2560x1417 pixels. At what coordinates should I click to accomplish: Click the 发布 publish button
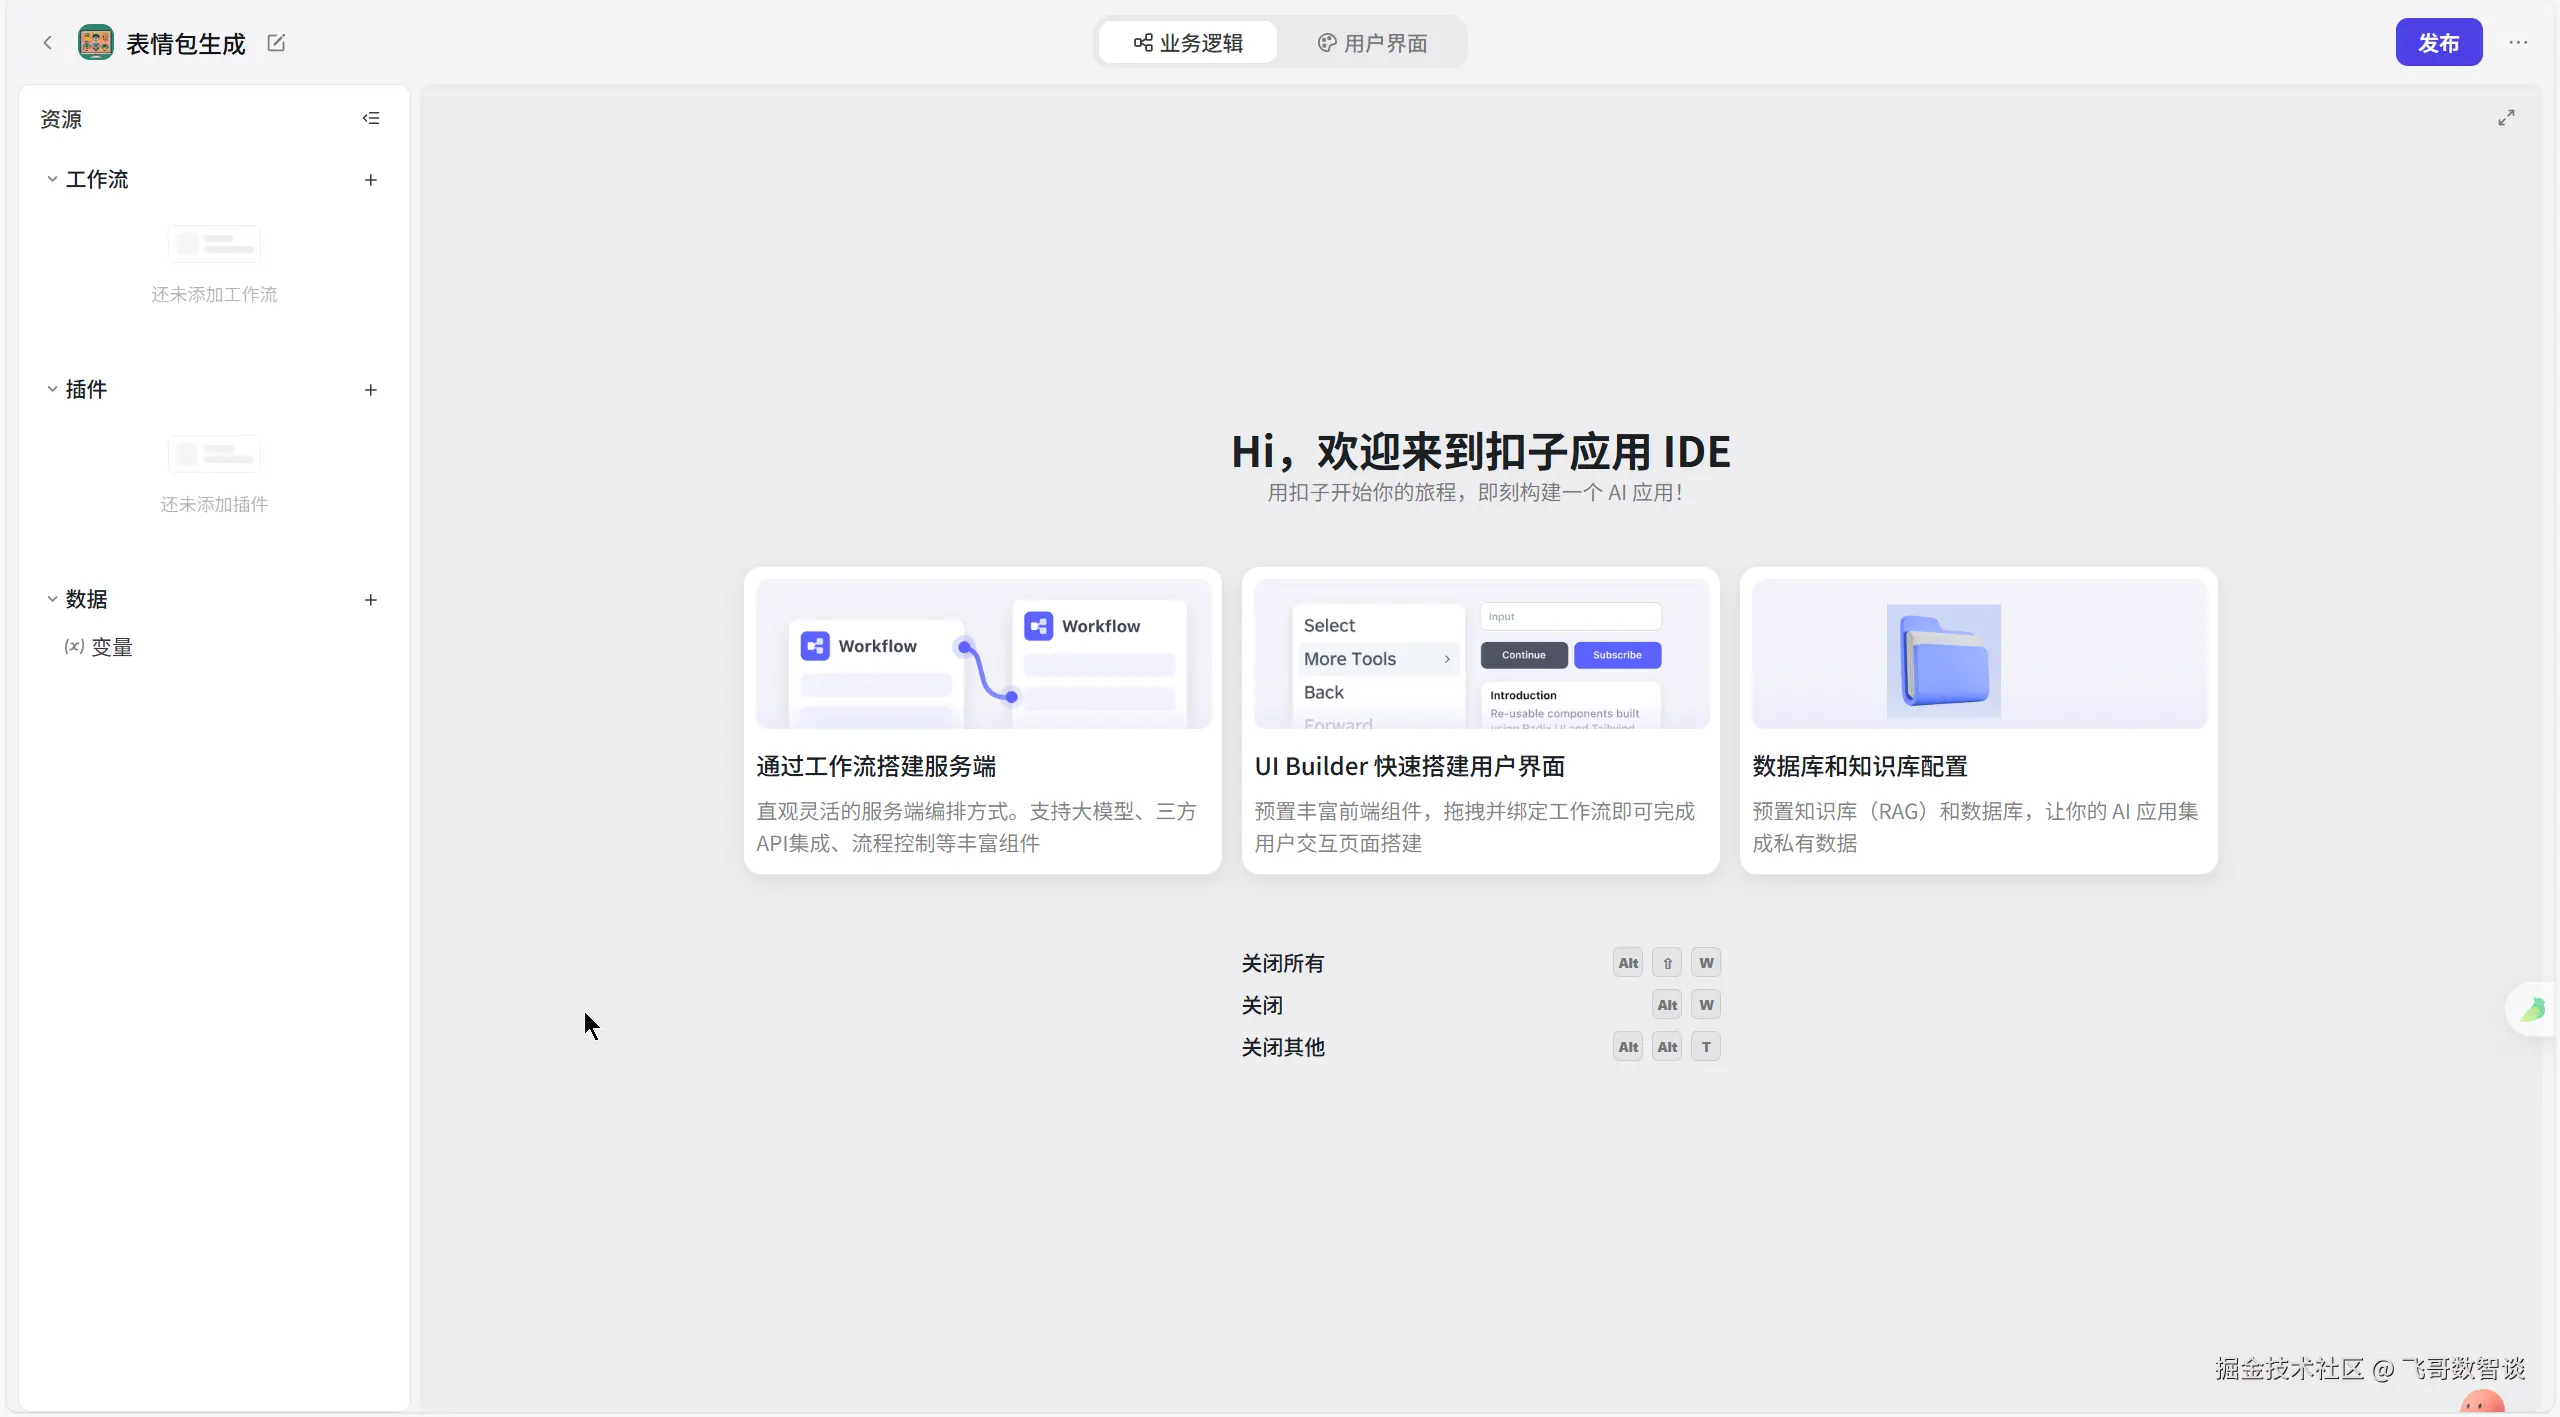coord(2438,43)
